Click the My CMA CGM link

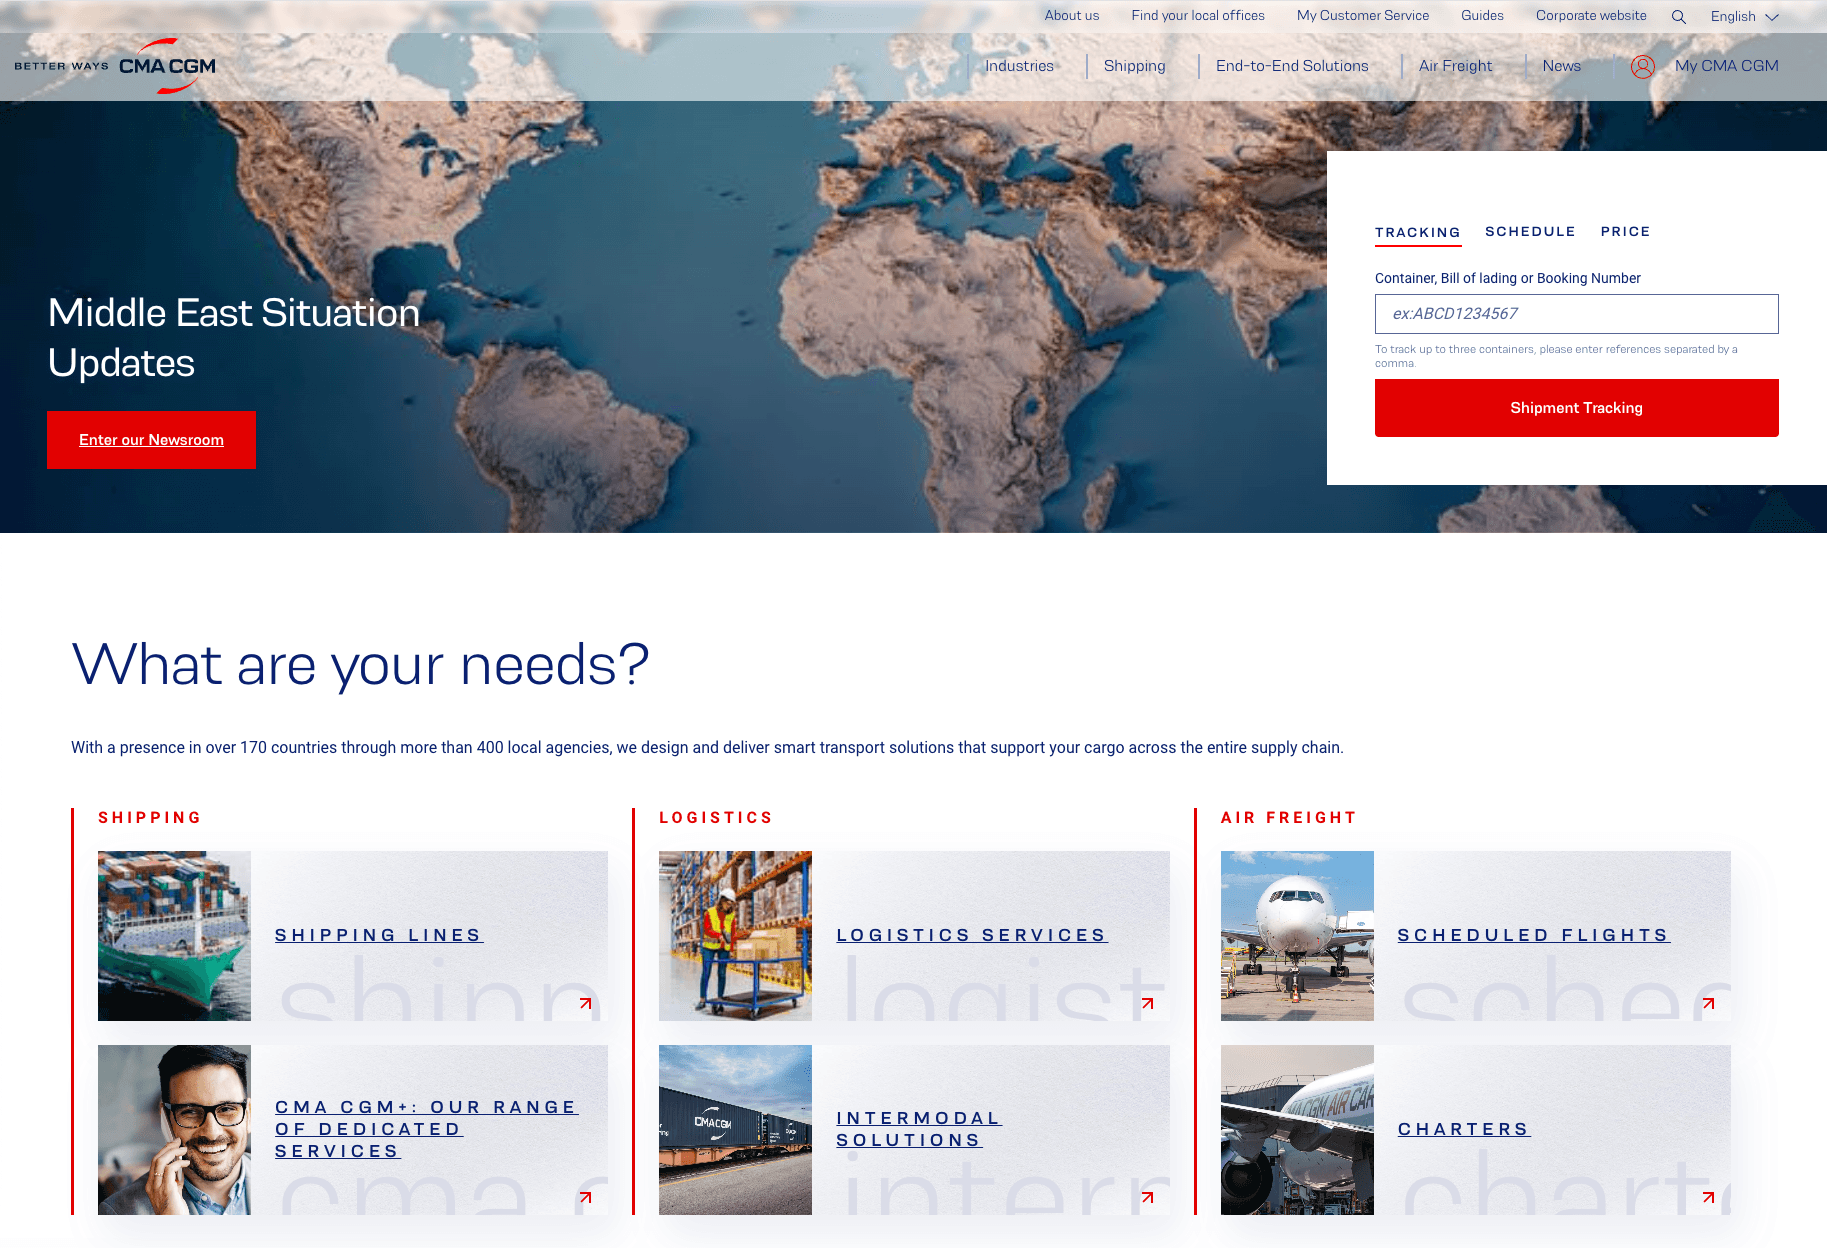tap(1726, 66)
